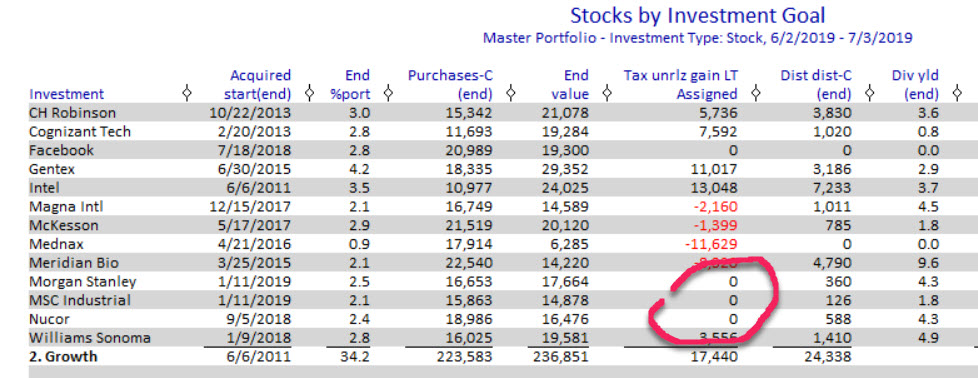Click the Master Portfolio subtitle text
The width and height of the screenshot is (978, 378).
click(x=698, y=38)
